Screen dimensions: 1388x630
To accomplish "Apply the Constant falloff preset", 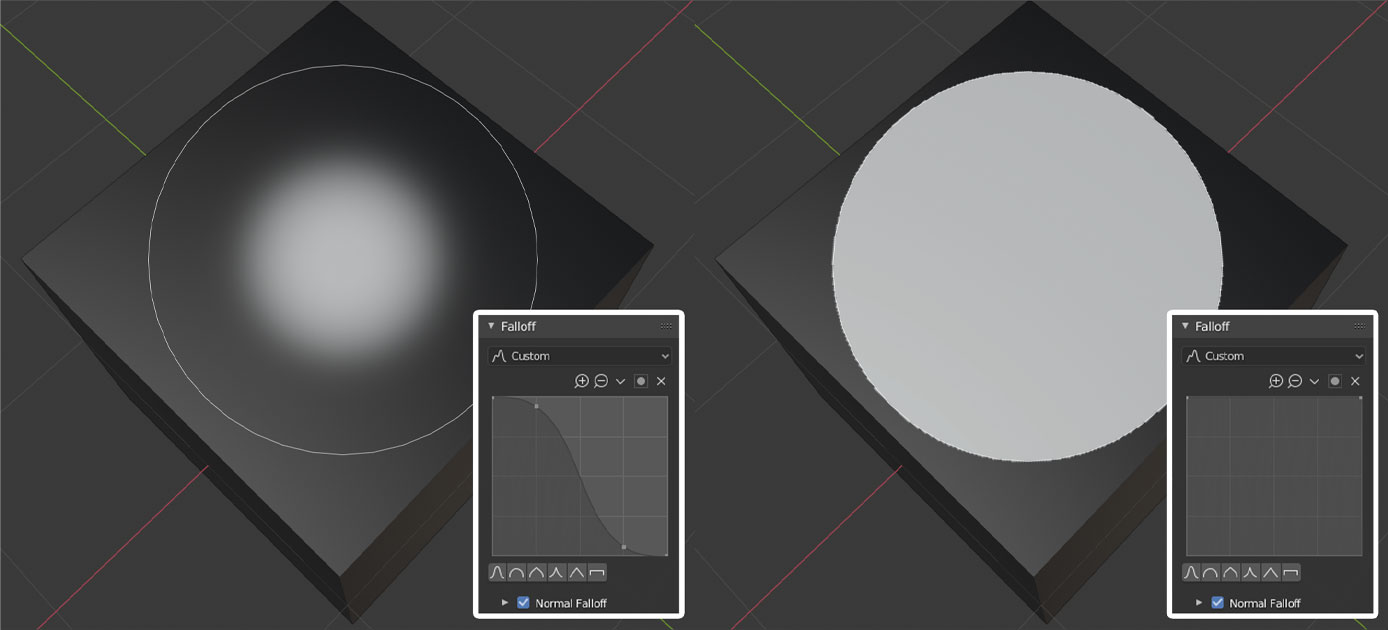I will click(598, 571).
